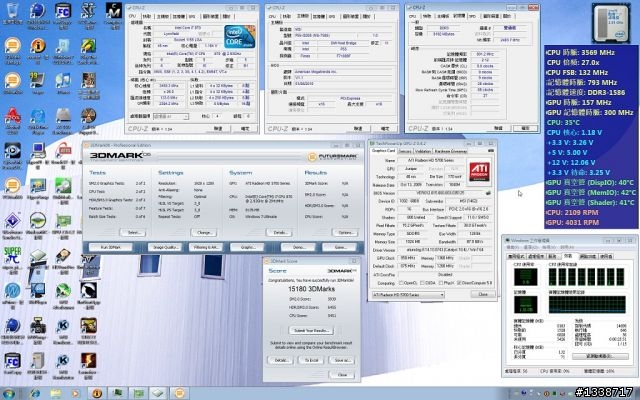
Task: Click 'CPU FSB: 132 MHz' gadget line
Action: pyautogui.click(x=577, y=72)
